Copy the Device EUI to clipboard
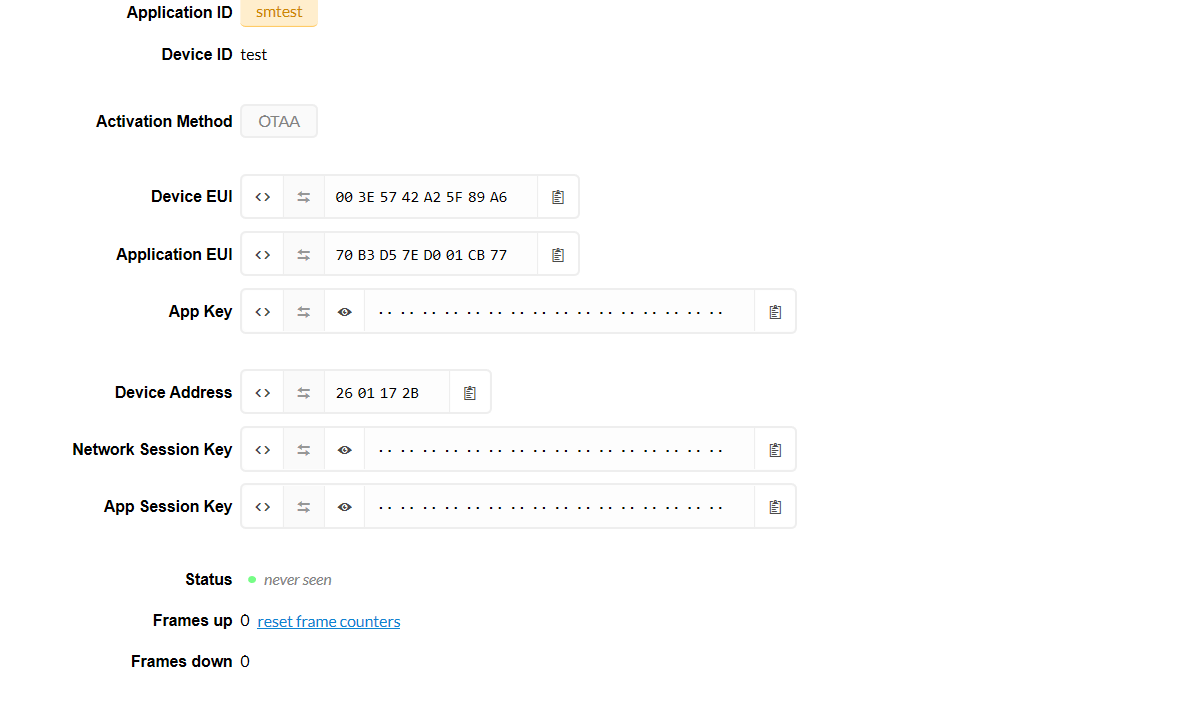Screen dimensions: 1178x713 (x=558, y=197)
